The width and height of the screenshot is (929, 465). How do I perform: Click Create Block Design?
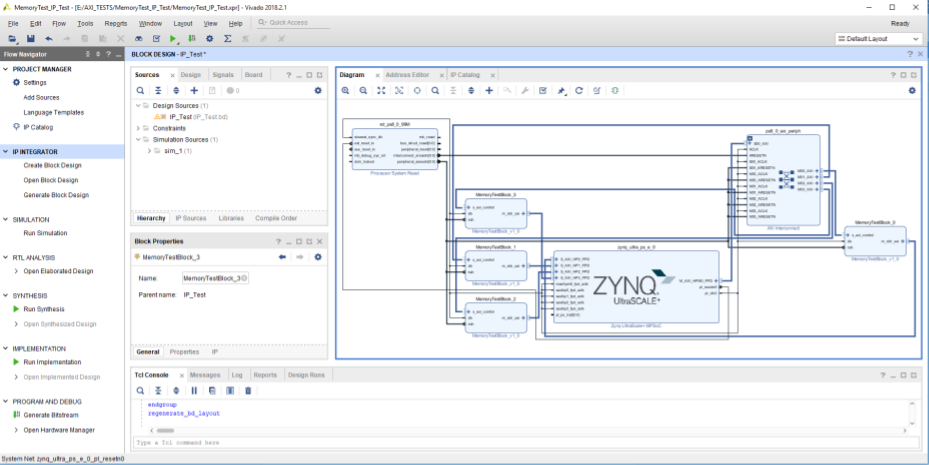pos(53,165)
